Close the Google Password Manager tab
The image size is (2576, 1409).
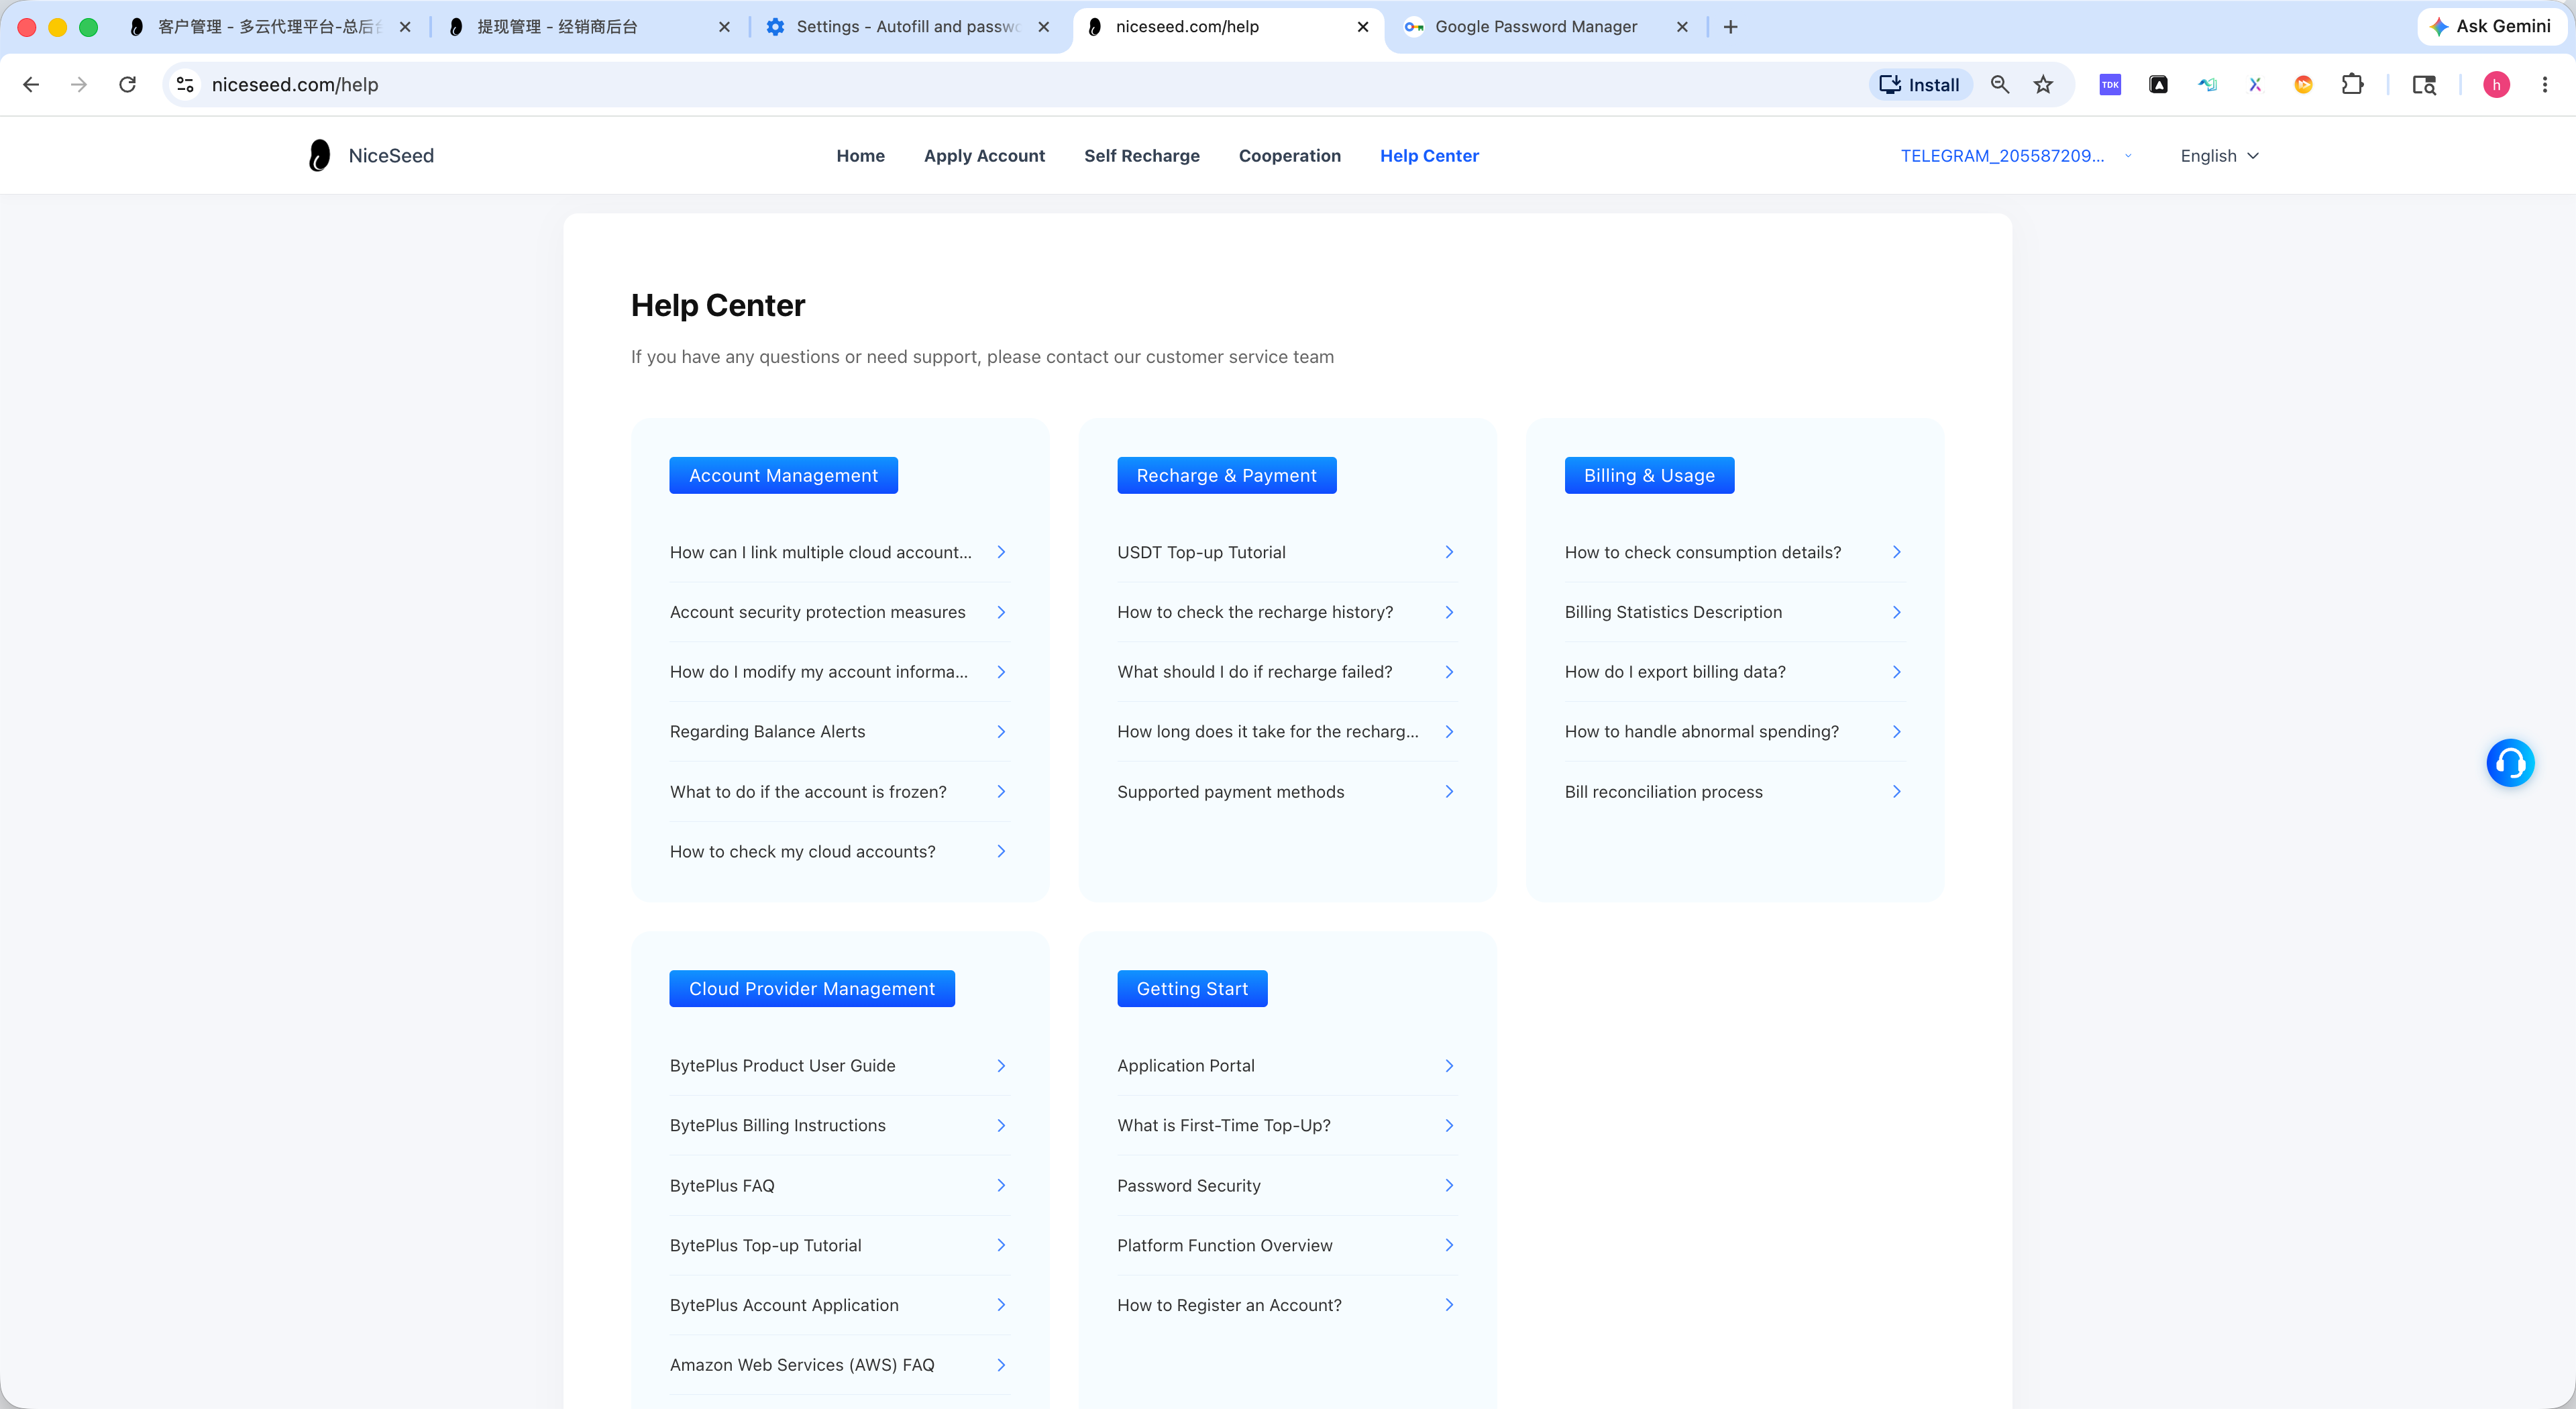click(1682, 27)
